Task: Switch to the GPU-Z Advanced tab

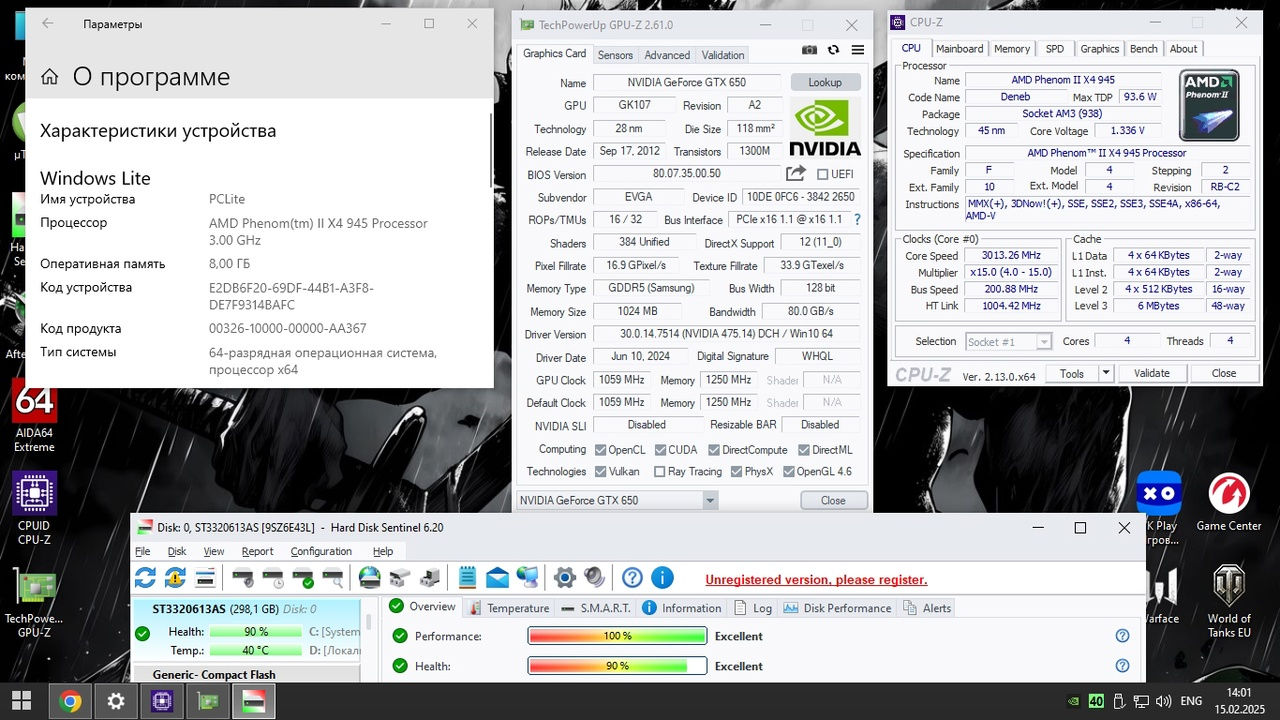Action: click(667, 55)
